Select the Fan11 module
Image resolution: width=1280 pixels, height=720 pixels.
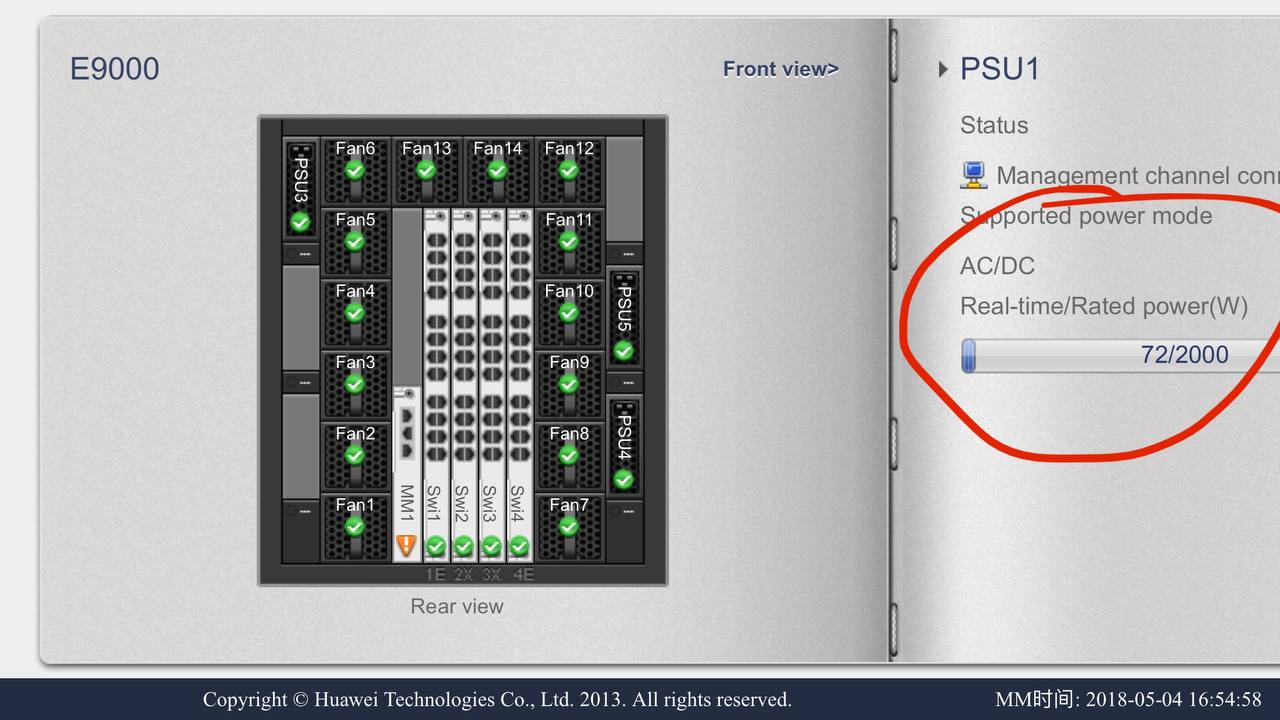pos(569,242)
